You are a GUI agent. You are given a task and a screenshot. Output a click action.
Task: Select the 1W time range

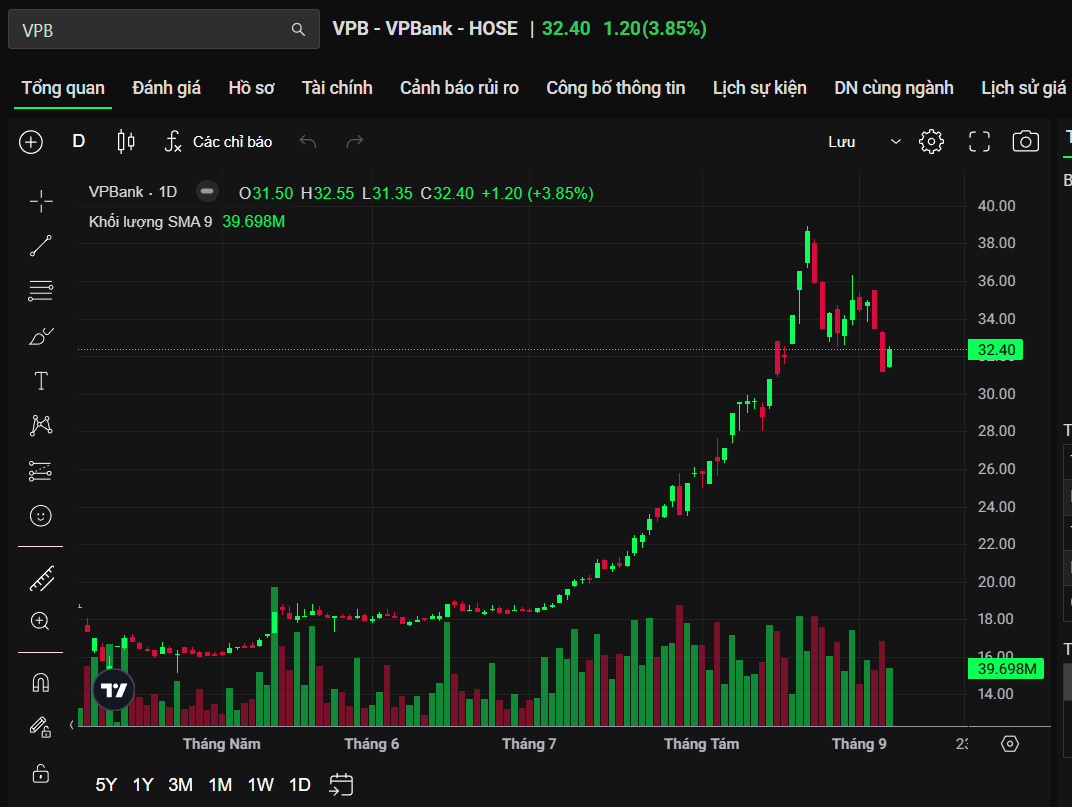tap(260, 784)
